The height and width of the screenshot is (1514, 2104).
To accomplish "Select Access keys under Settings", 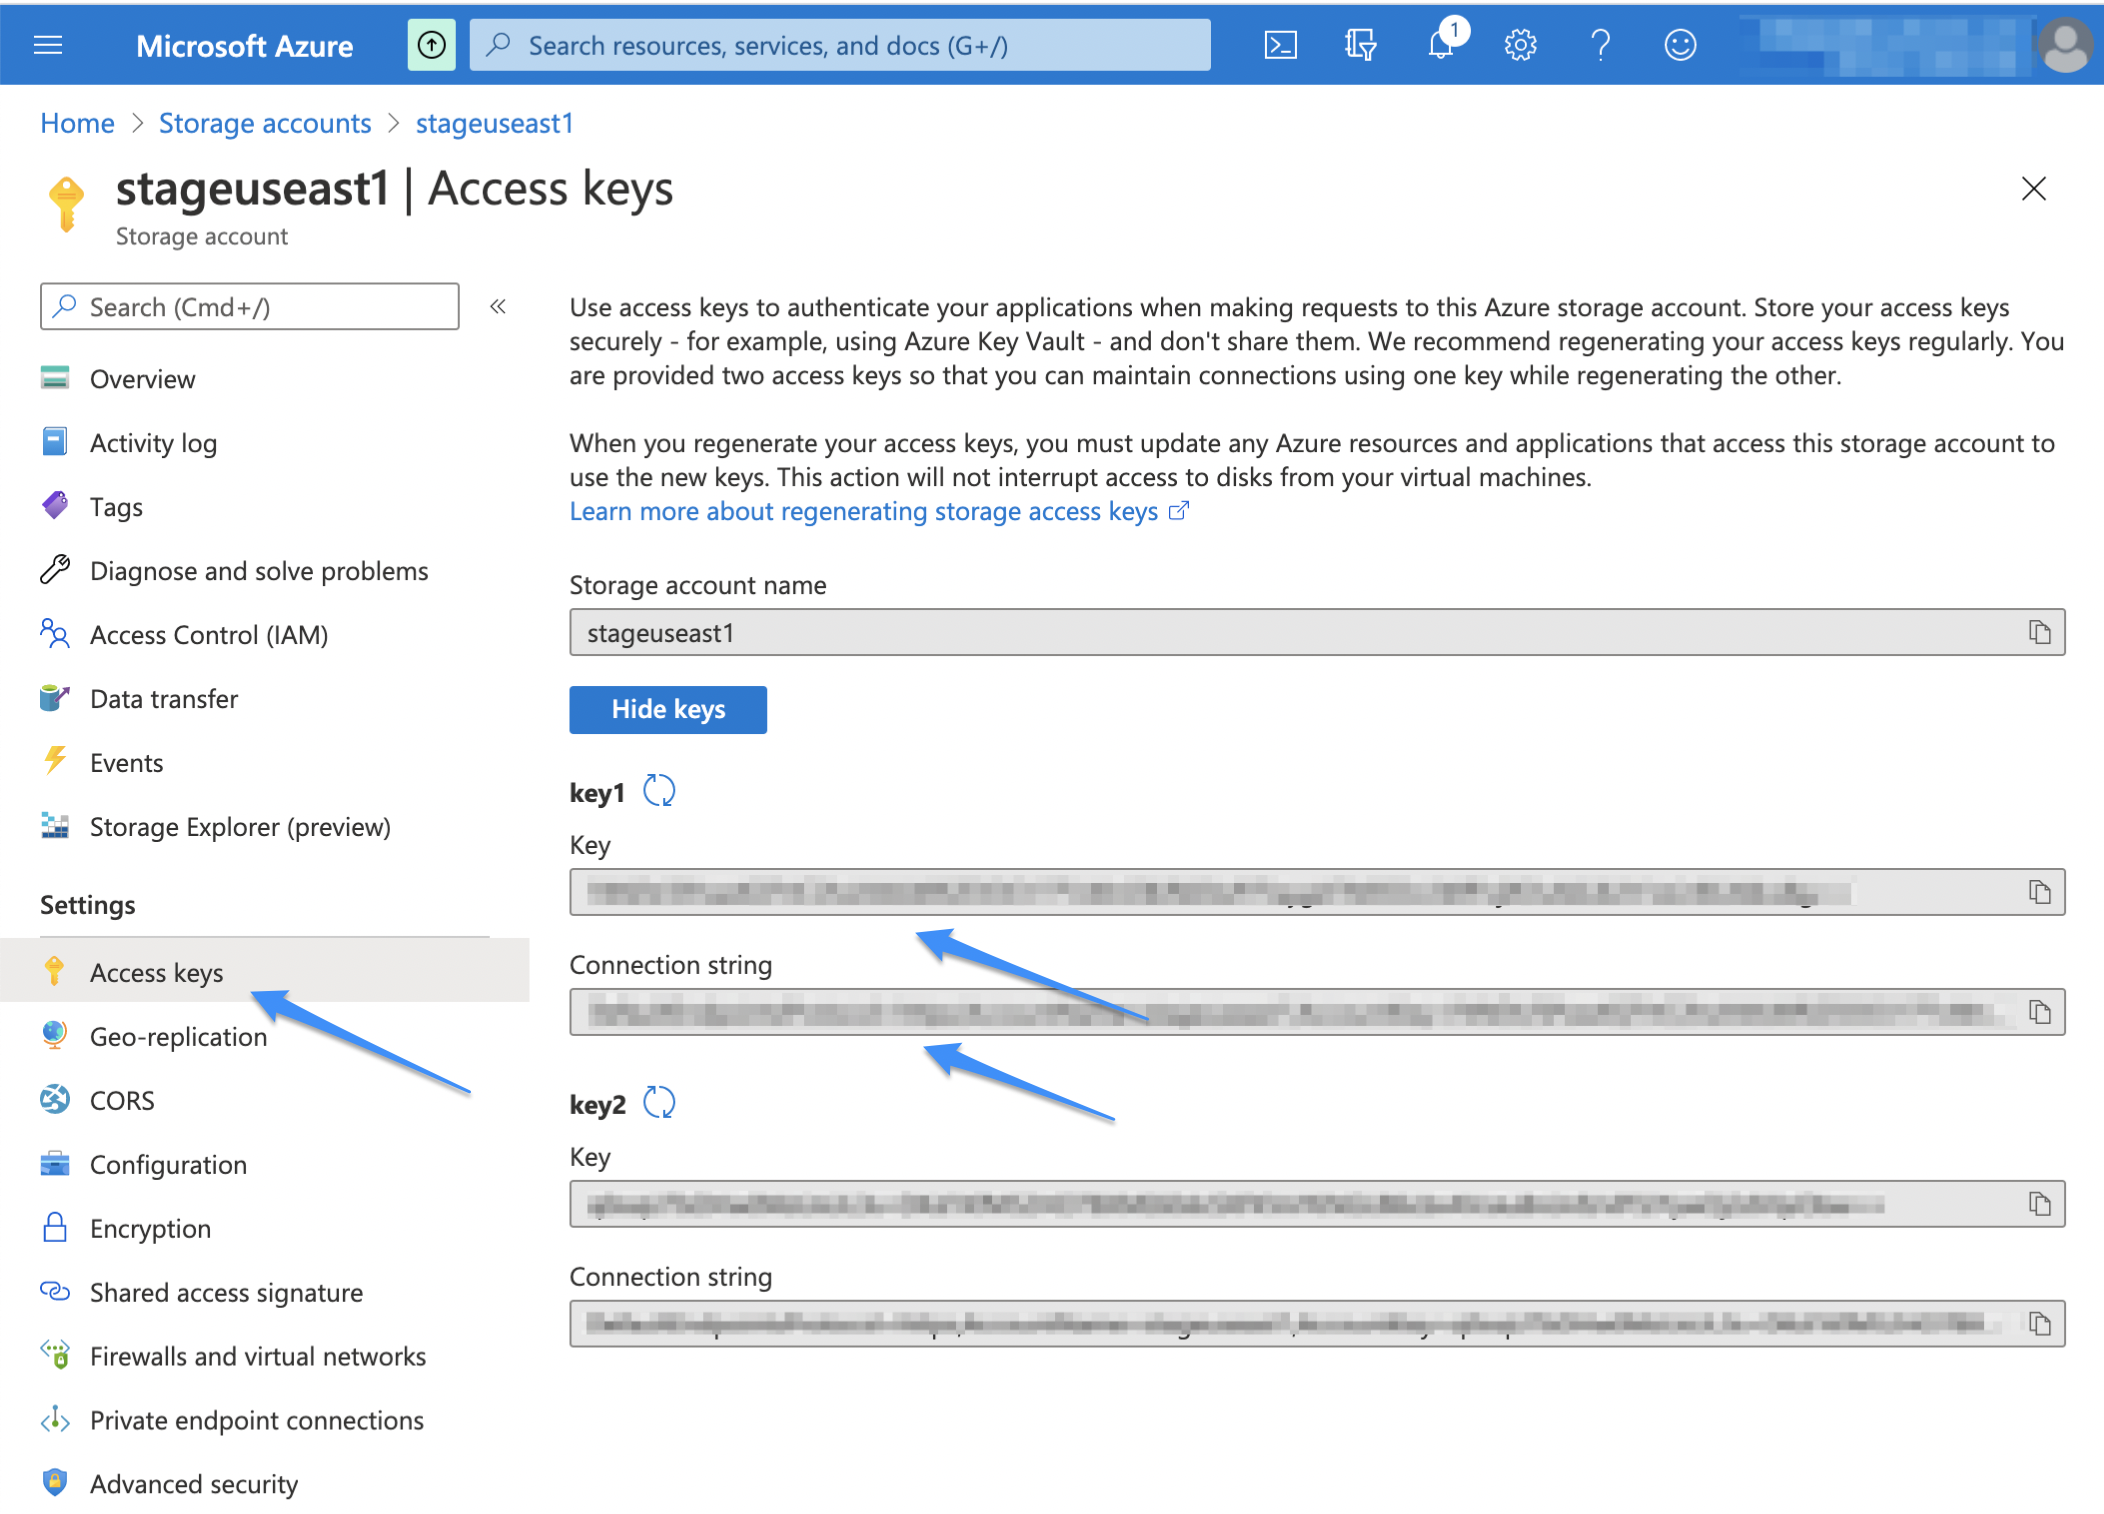I will coord(265,971).
